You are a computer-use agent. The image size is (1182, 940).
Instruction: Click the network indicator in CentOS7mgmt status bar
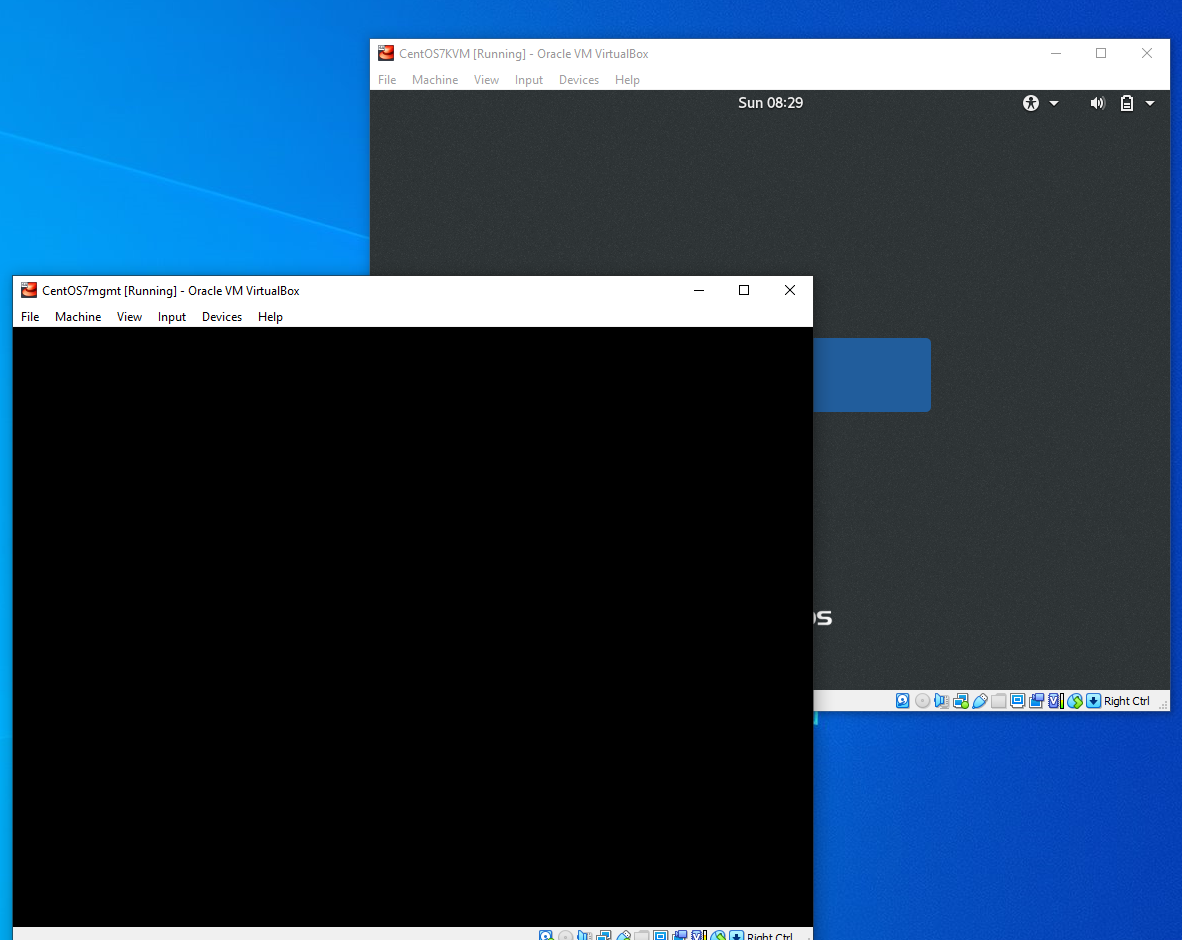pyautogui.click(x=604, y=935)
